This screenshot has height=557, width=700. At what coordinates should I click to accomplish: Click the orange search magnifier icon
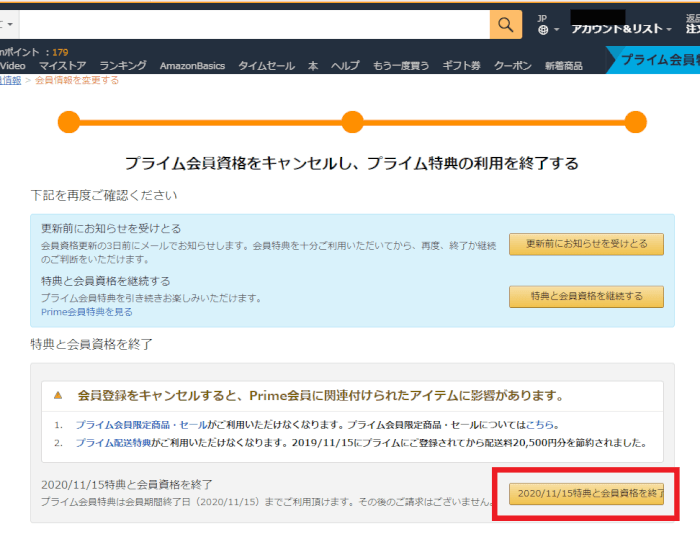coord(506,24)
